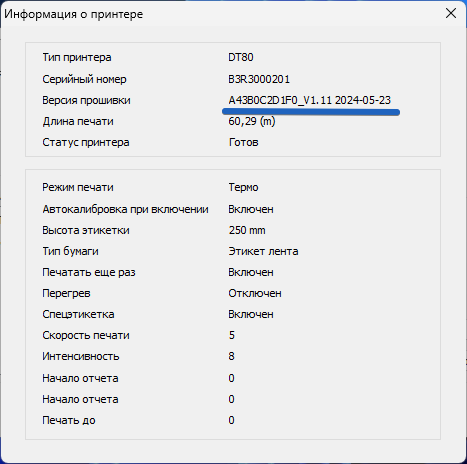Image resolution: width=467 pixels, height=464 pixels.
Task: Select overheat value Отключен
Action: 255,293
